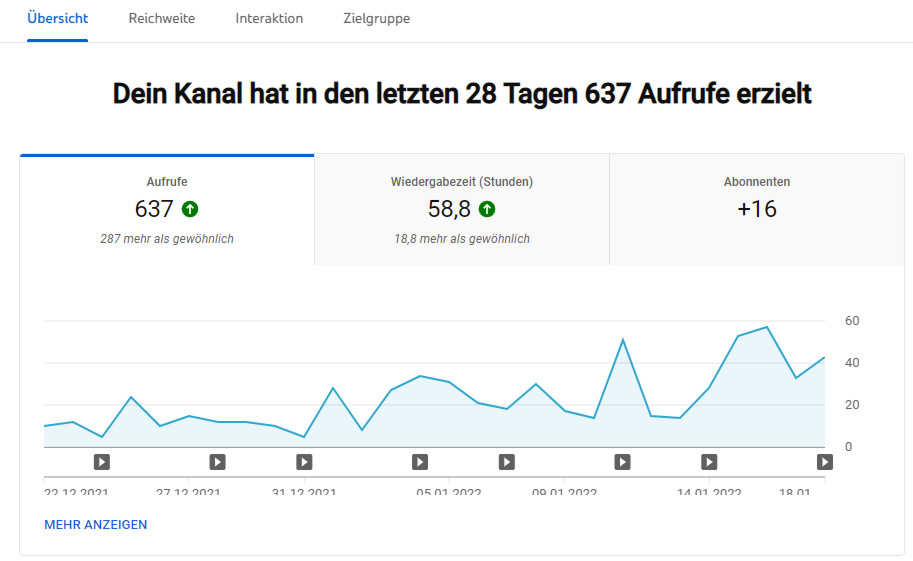The image size is (913, 561).
Task: Click the MEHR ANZEIGEN link
Action: pos(96,525)
